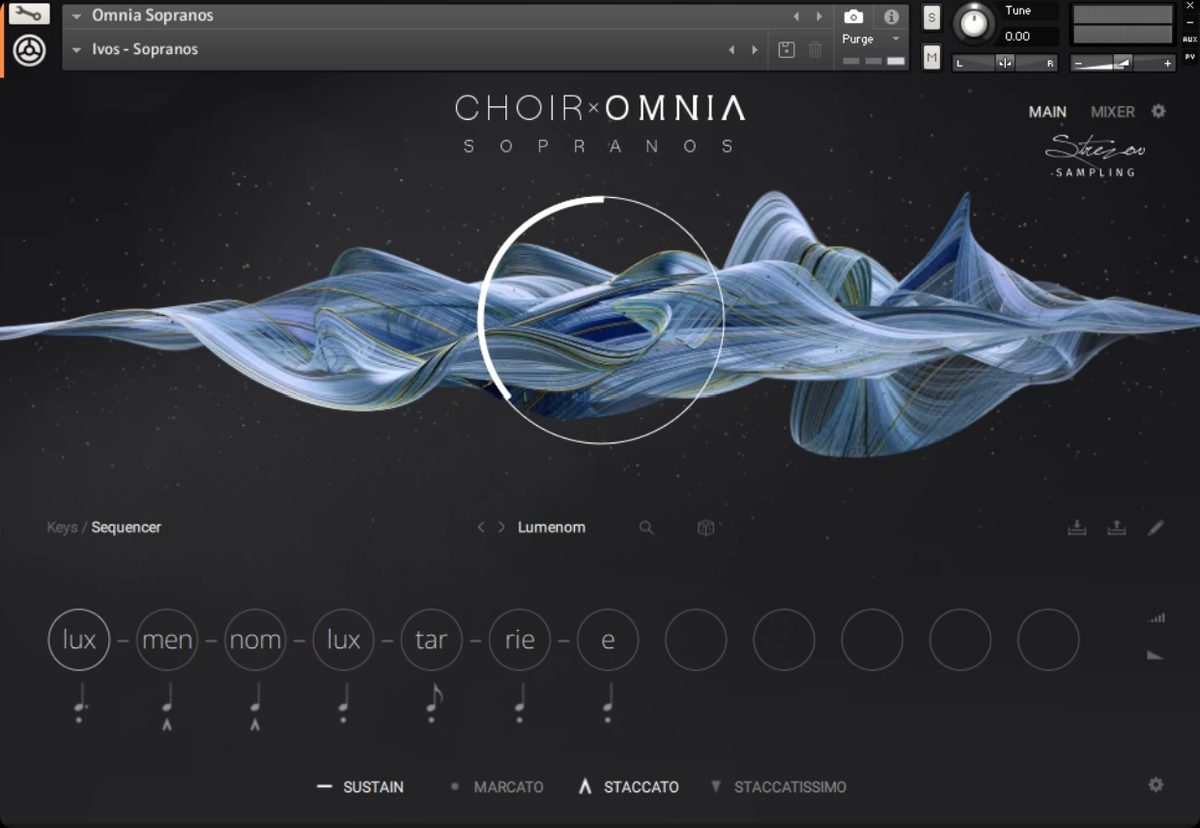Click the Tune value field showing 0.00
Image resolution: width=1200 pixels, height=828 pixels.
coord(1030,36)
